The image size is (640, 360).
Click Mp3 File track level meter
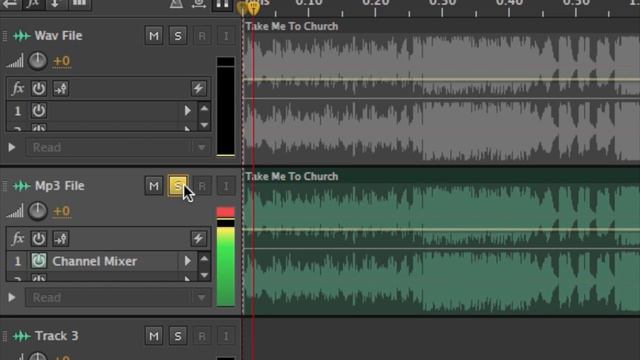coord(226,257)
